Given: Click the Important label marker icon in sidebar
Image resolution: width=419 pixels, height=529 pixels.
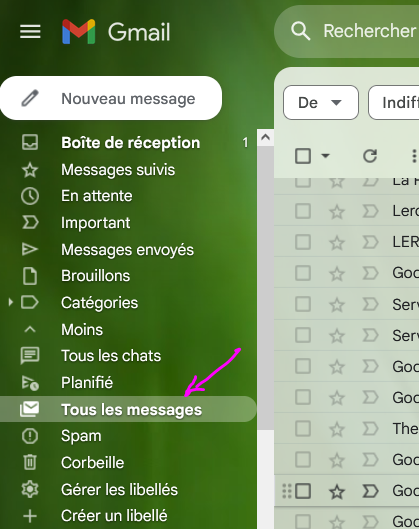Looking at the screenshot, I should pos(30,223).
